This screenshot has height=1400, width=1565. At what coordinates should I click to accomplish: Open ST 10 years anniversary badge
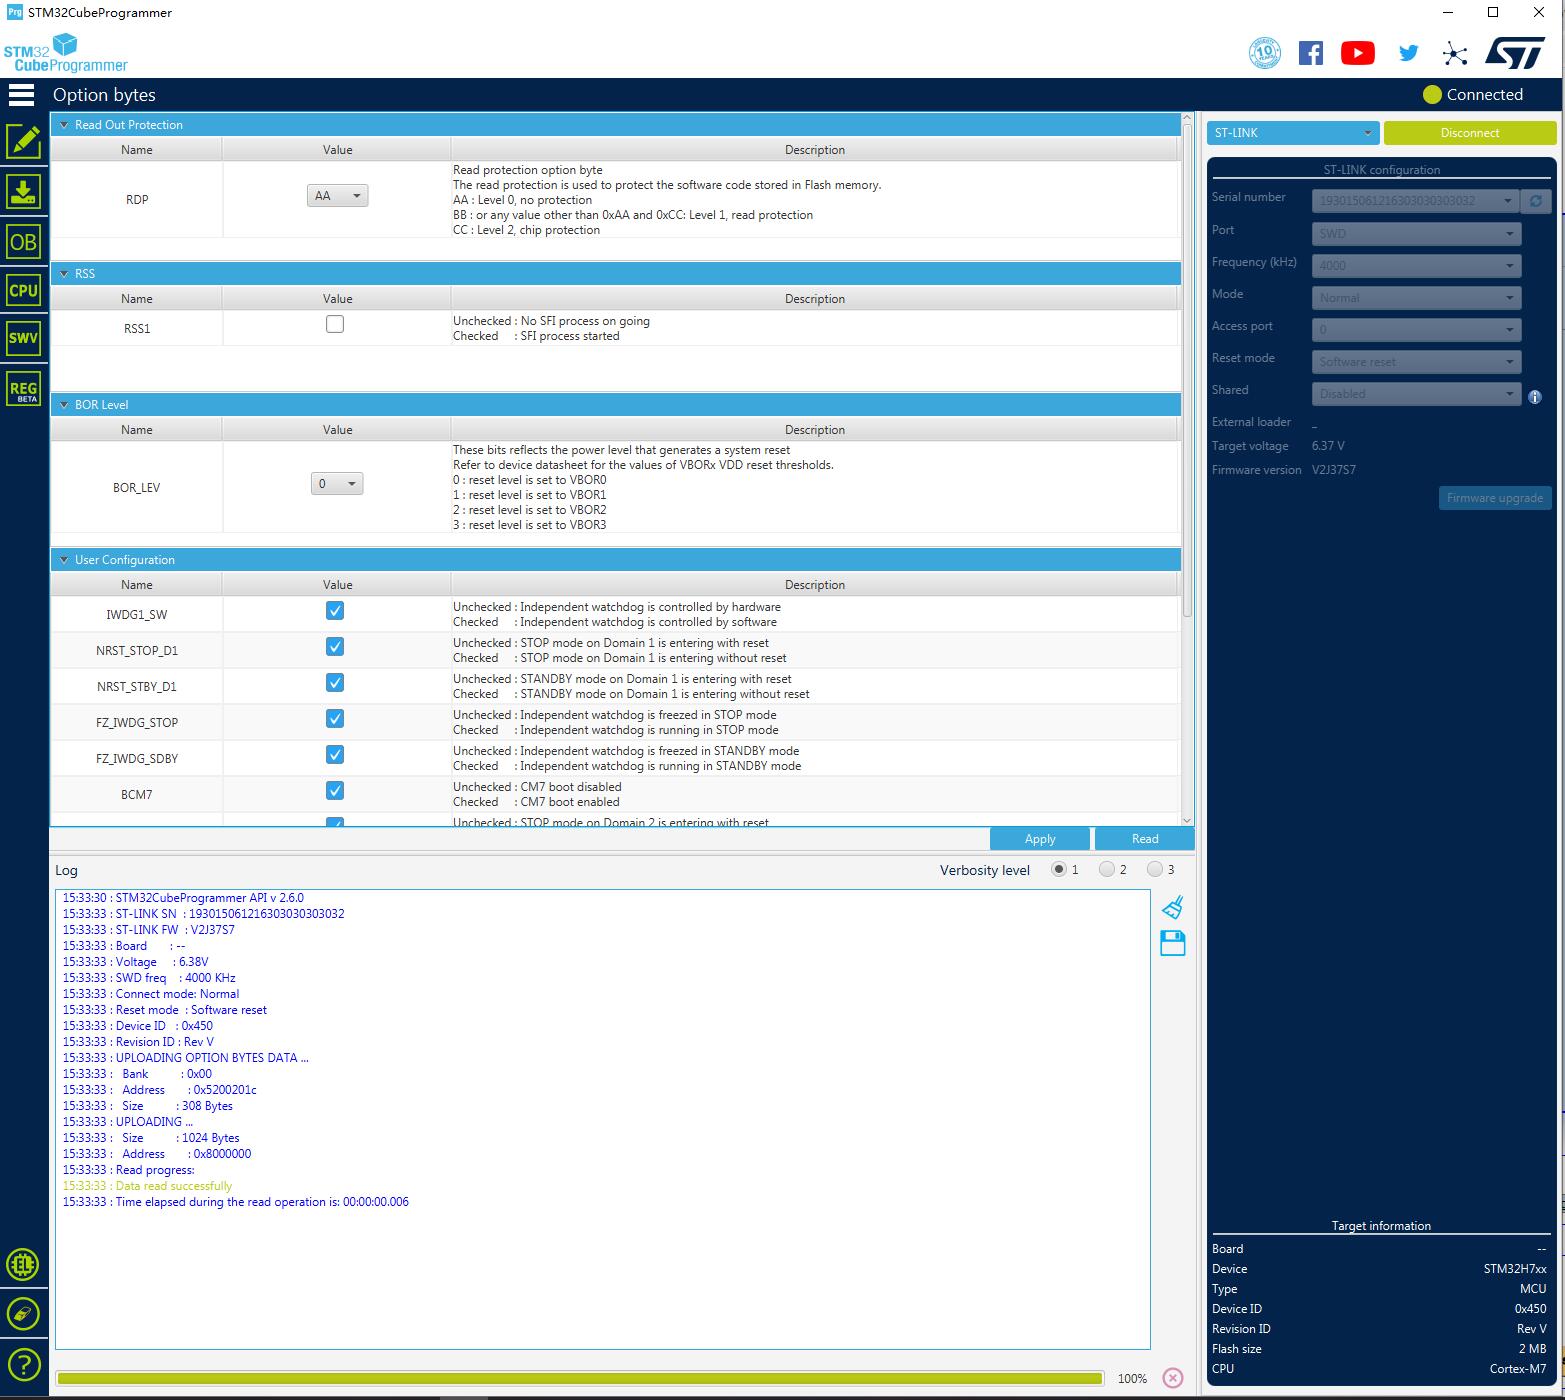click(x=1265, y=53)
